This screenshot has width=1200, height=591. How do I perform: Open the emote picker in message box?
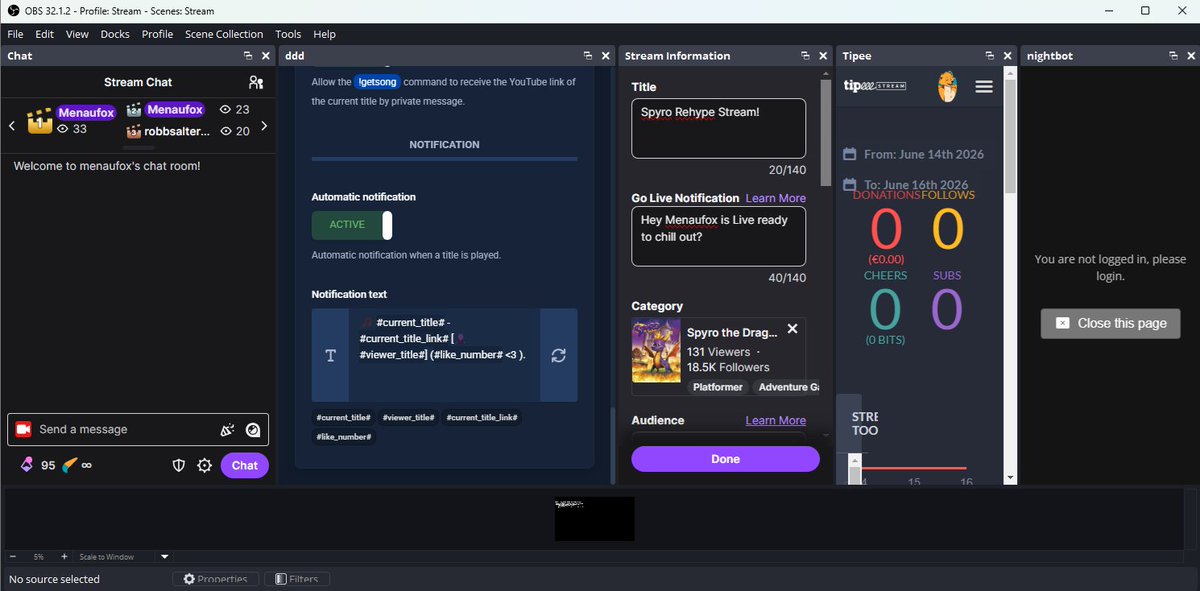pos(253,430)
